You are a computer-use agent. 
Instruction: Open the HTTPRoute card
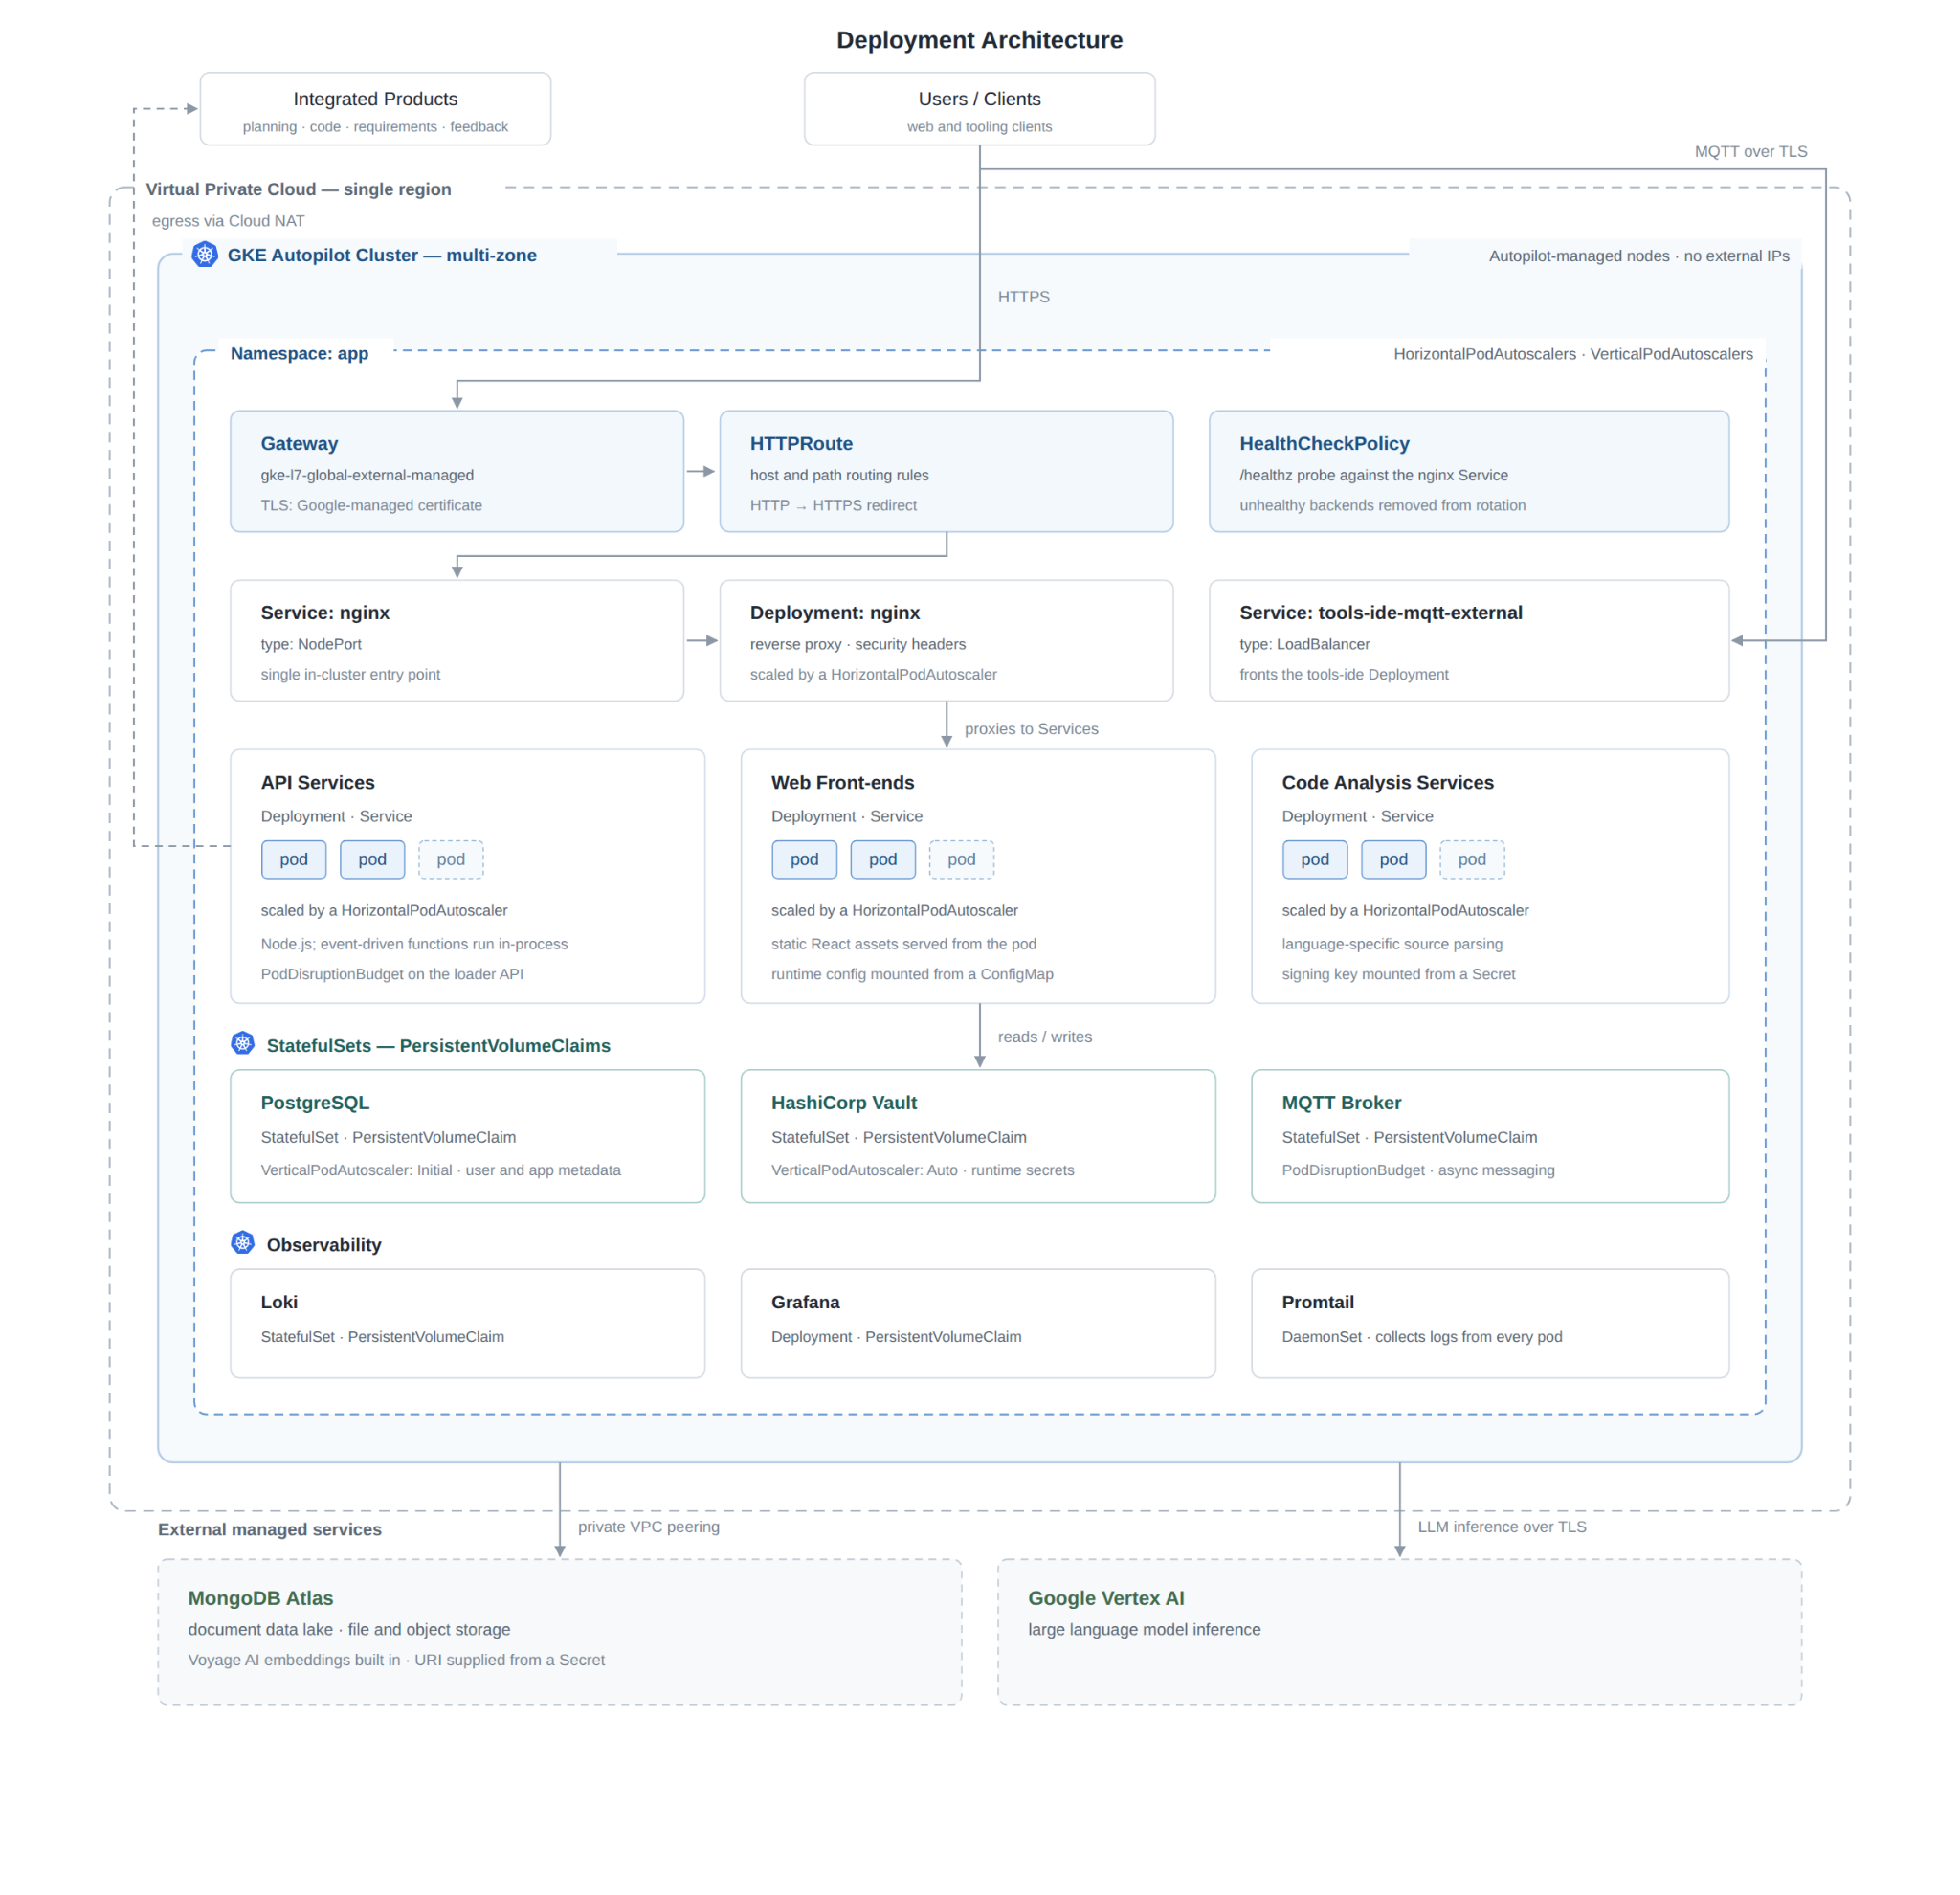946,471
